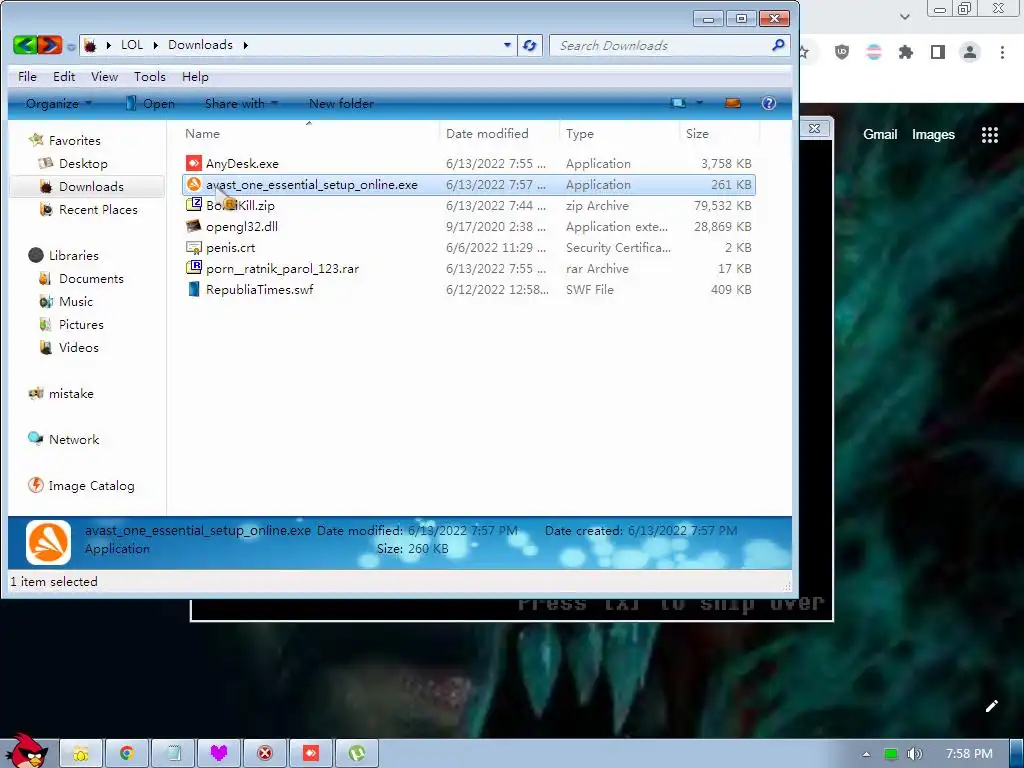Expand the arrow after LOL in breadcrumb
Image resolution: width=1024 pixels, height=768 pixels.
click(155, 45)
